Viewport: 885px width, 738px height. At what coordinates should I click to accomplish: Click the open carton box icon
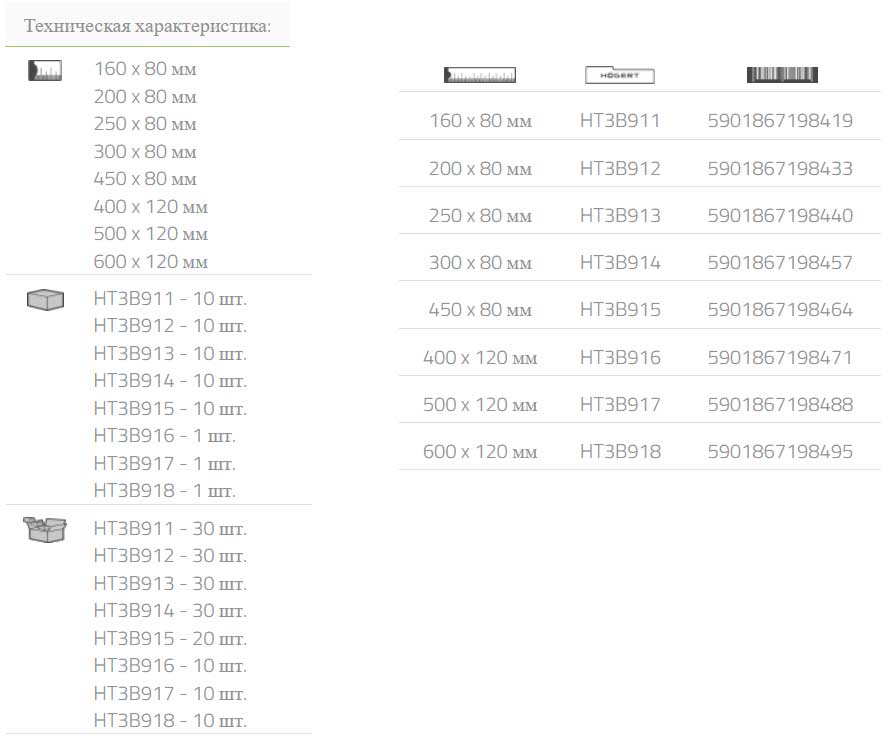point(45,528)
